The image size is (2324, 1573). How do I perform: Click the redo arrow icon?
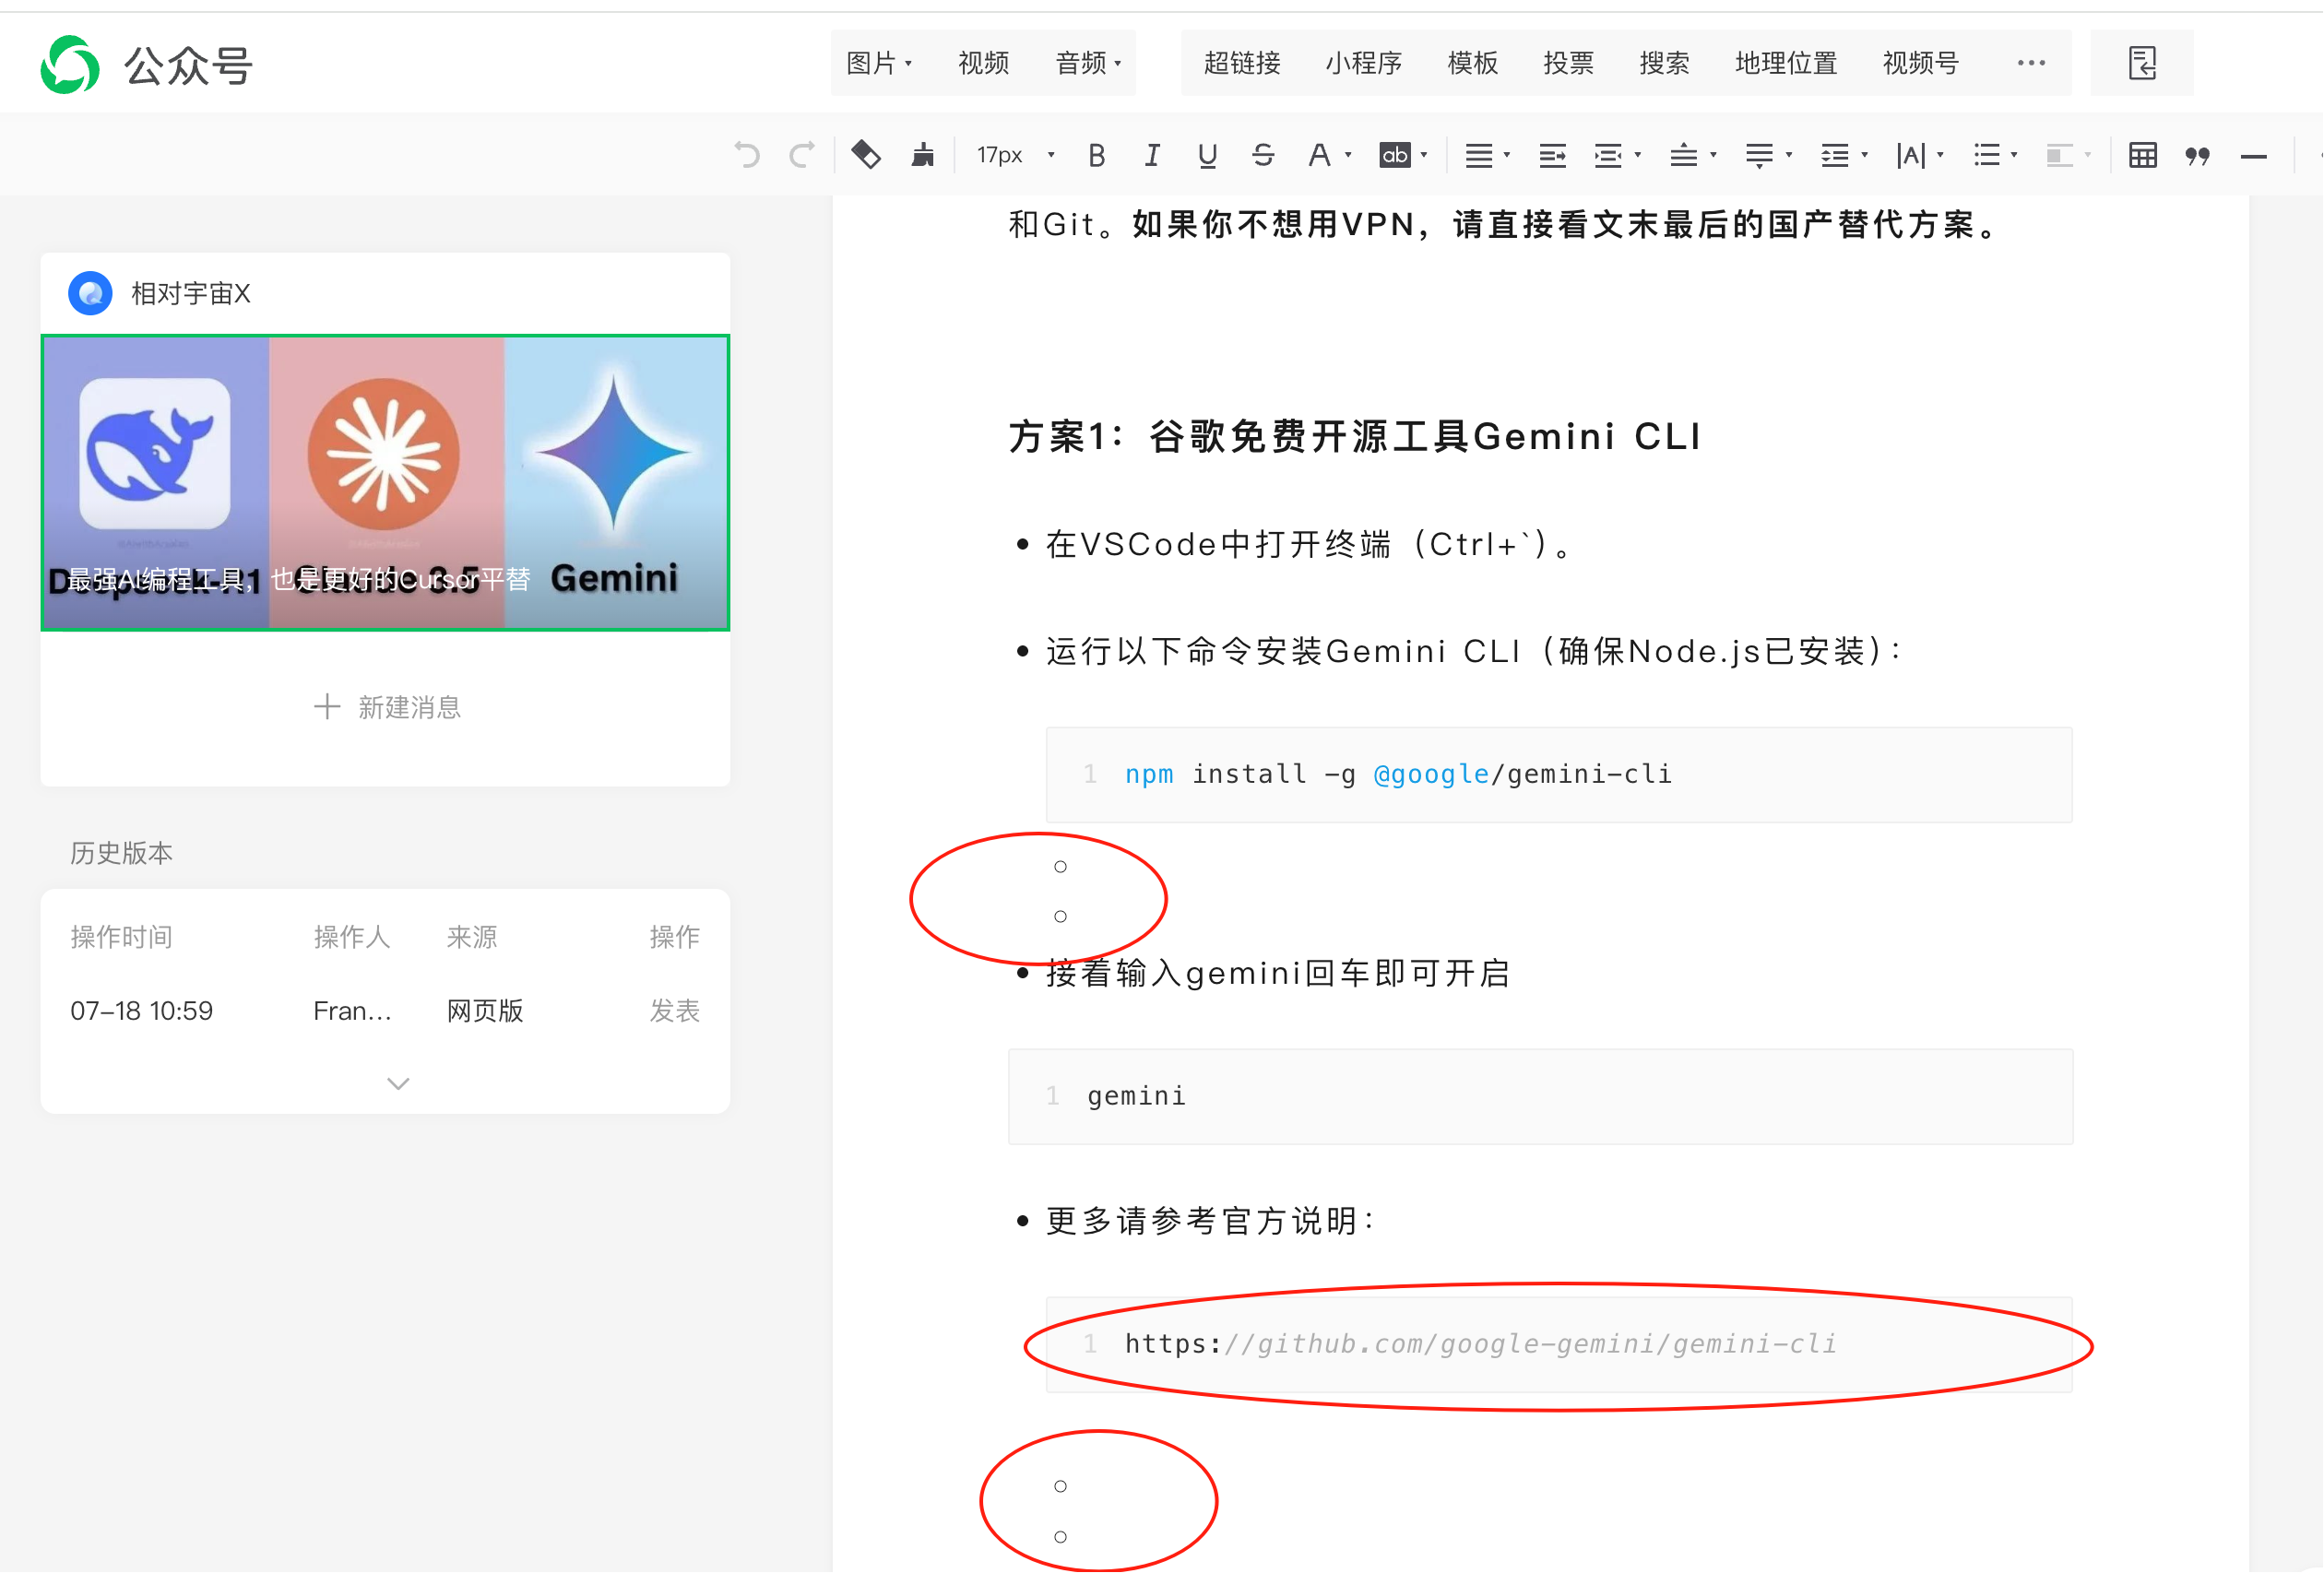click(x=802, y=155)
